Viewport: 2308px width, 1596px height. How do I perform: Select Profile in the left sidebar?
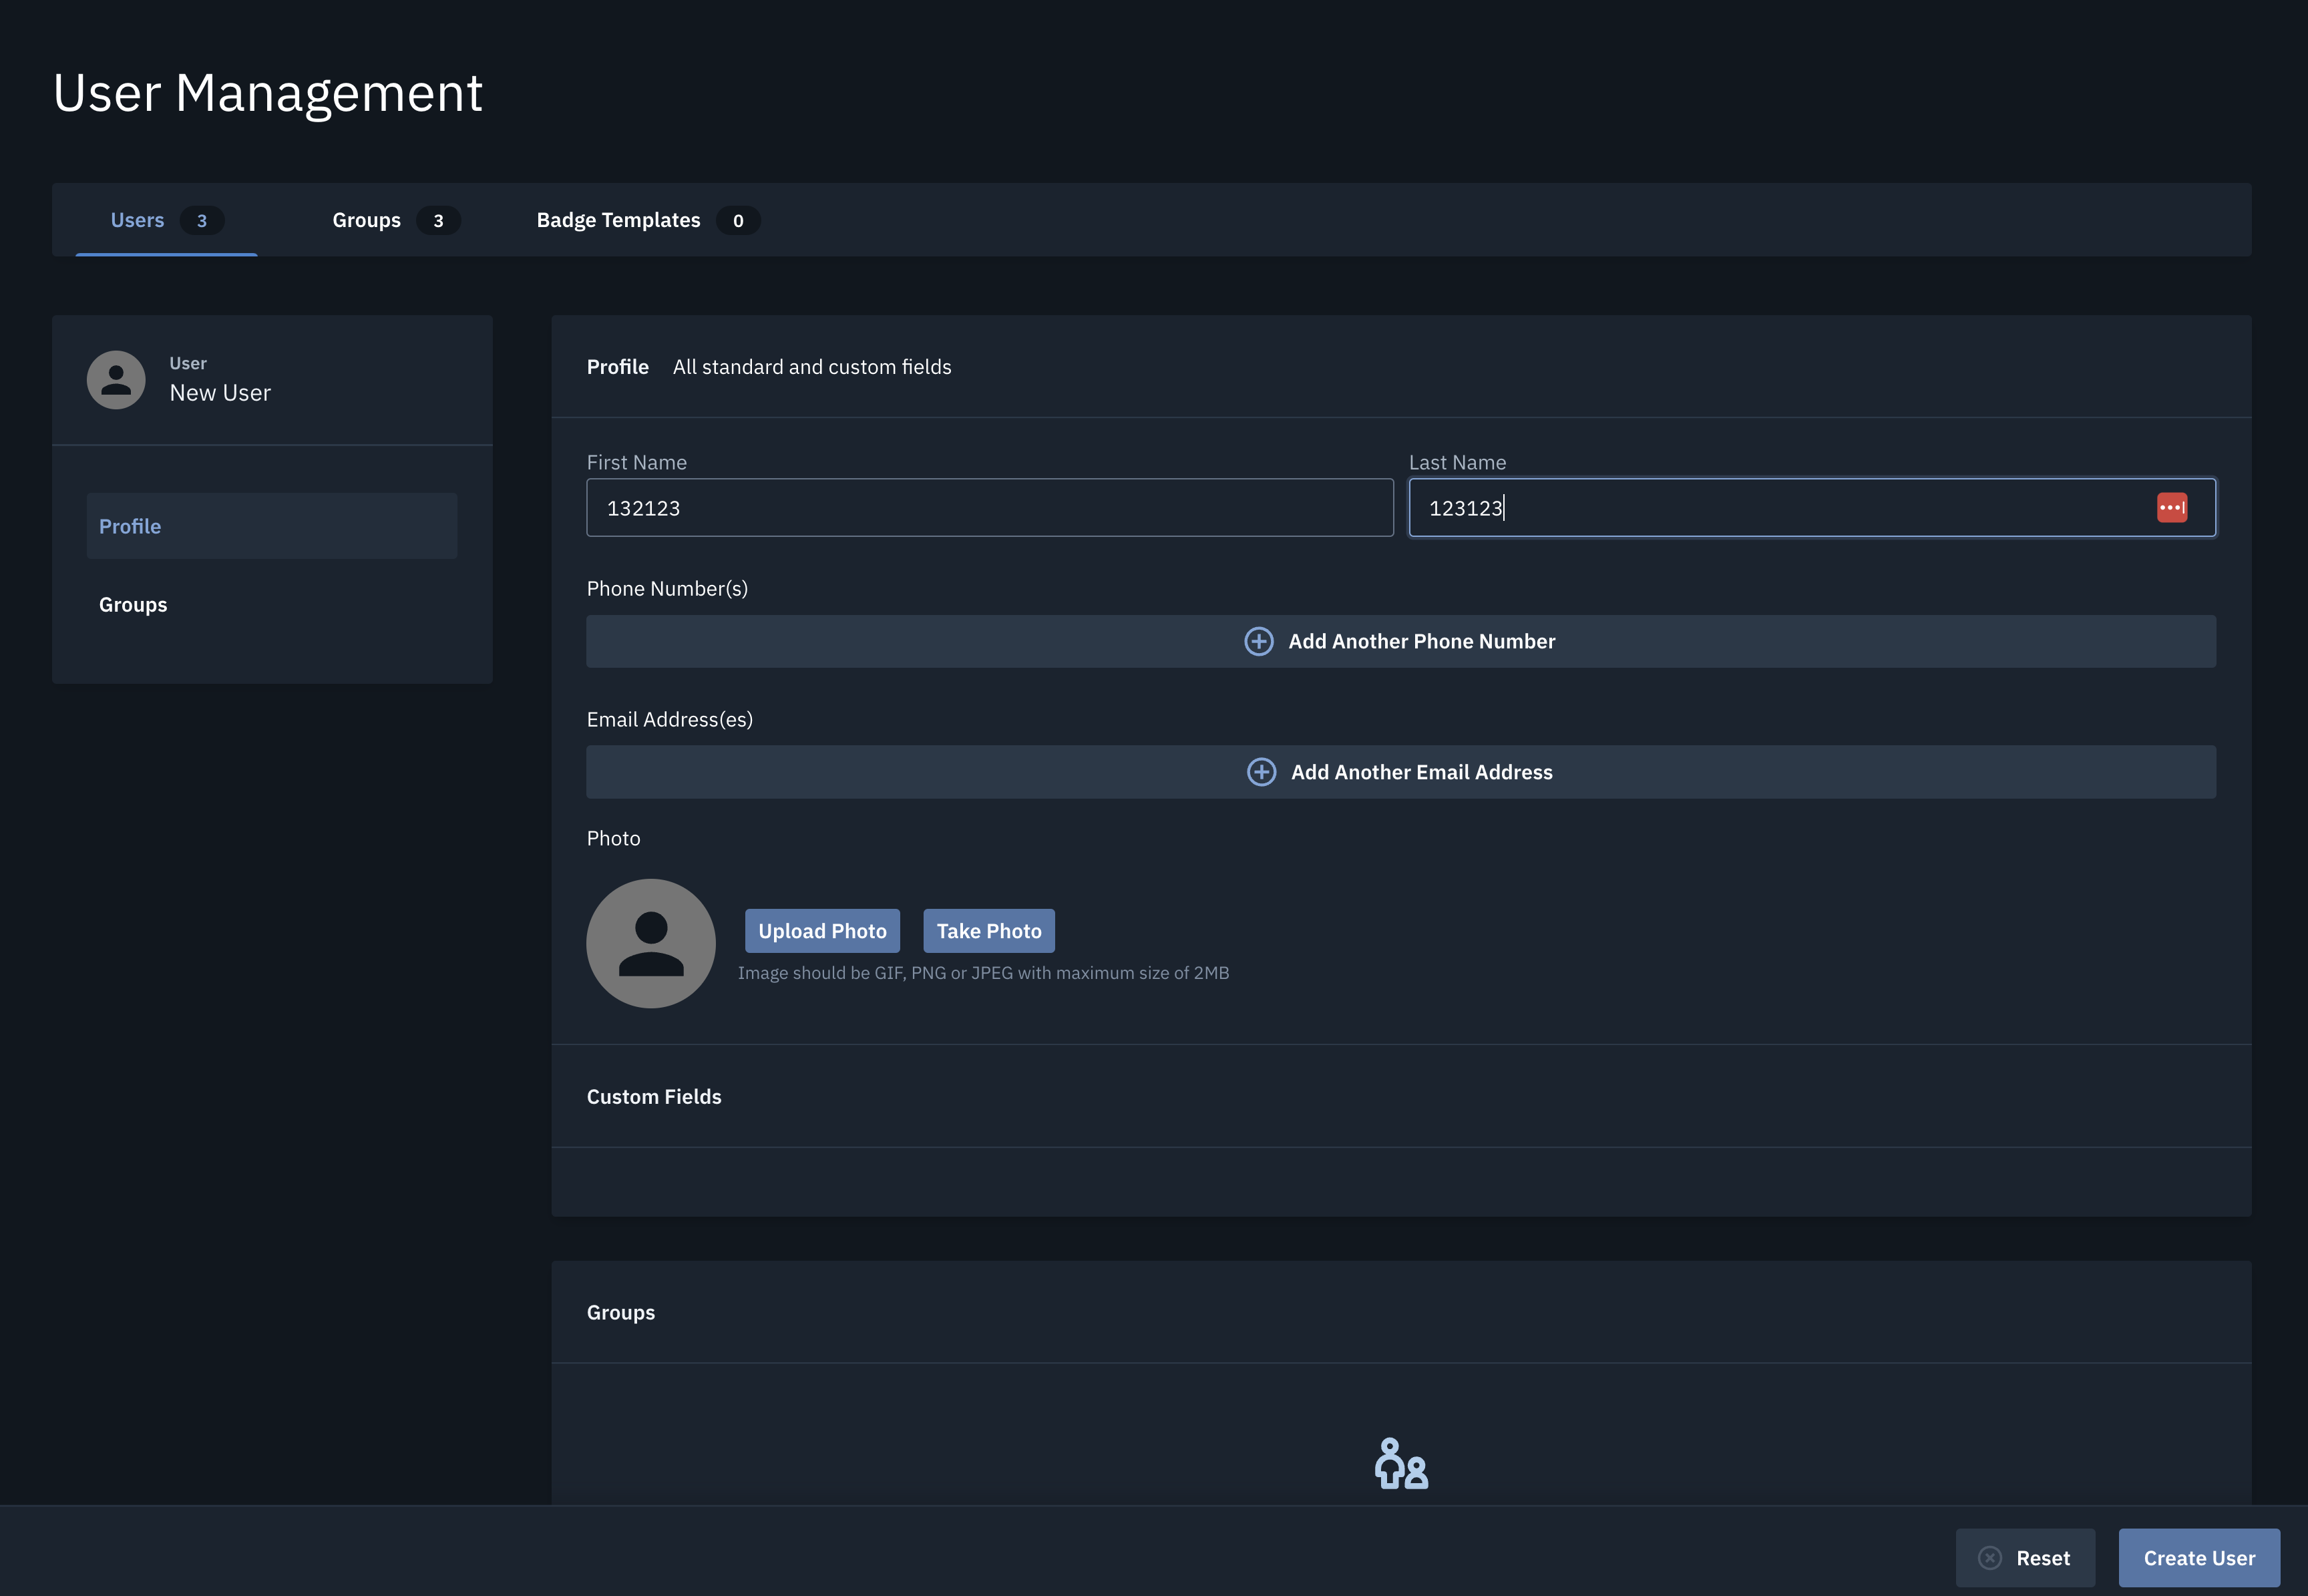pos(130,525)
